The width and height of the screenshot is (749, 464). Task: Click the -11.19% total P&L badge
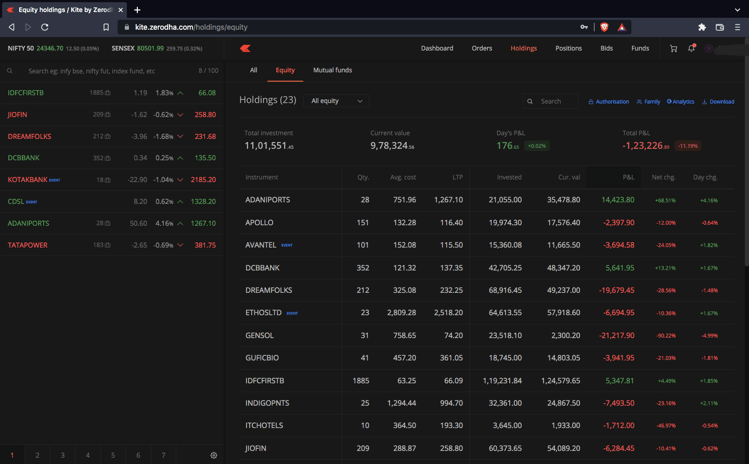[688, 146]
